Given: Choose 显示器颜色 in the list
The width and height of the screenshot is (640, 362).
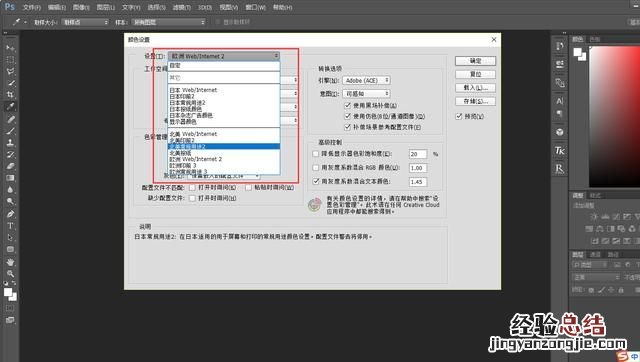Looking at the screenshot, I should coord(224,122).
